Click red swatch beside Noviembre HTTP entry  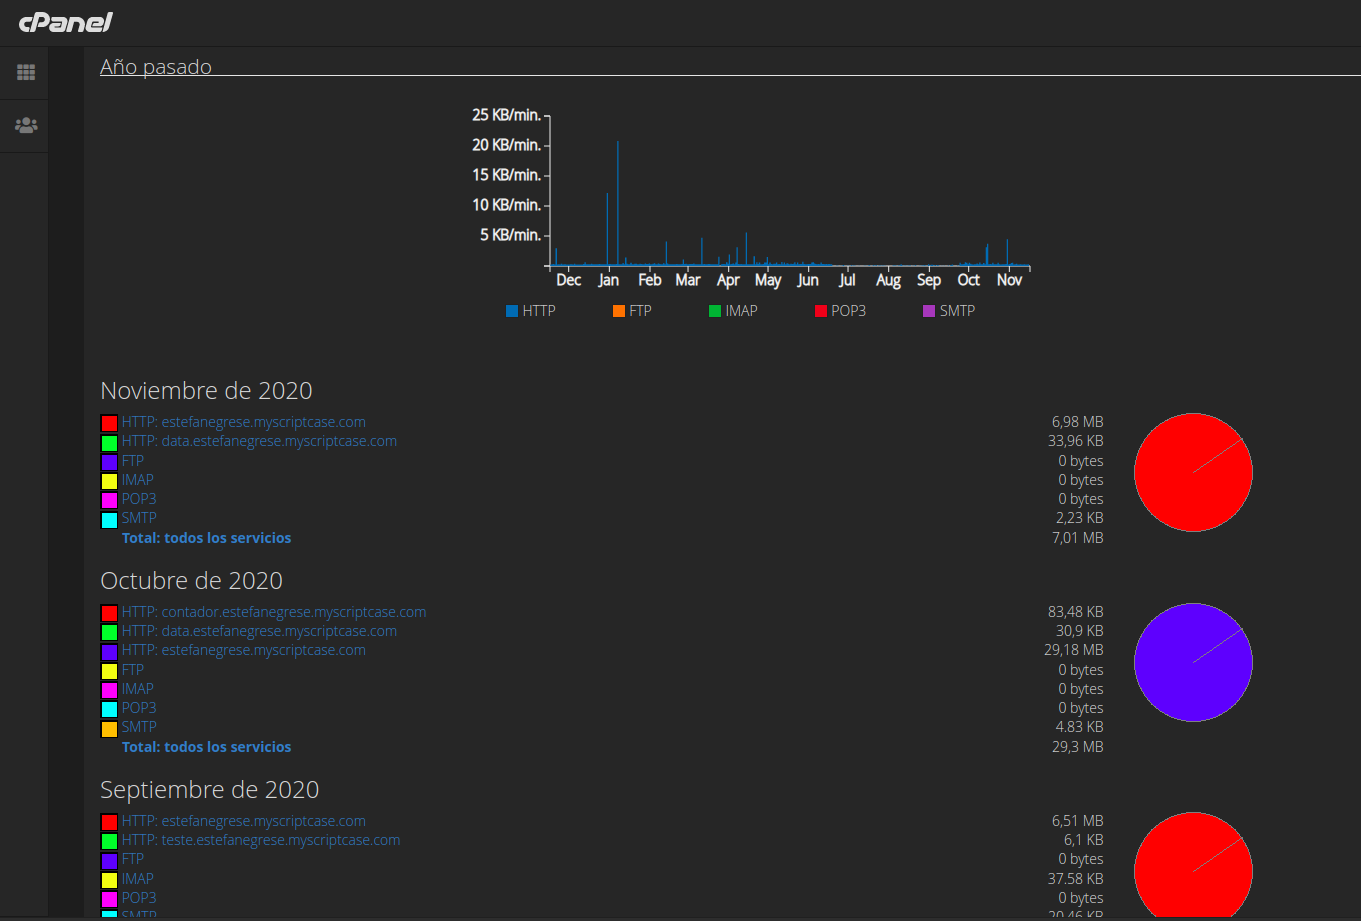click(x=109, y=423)
